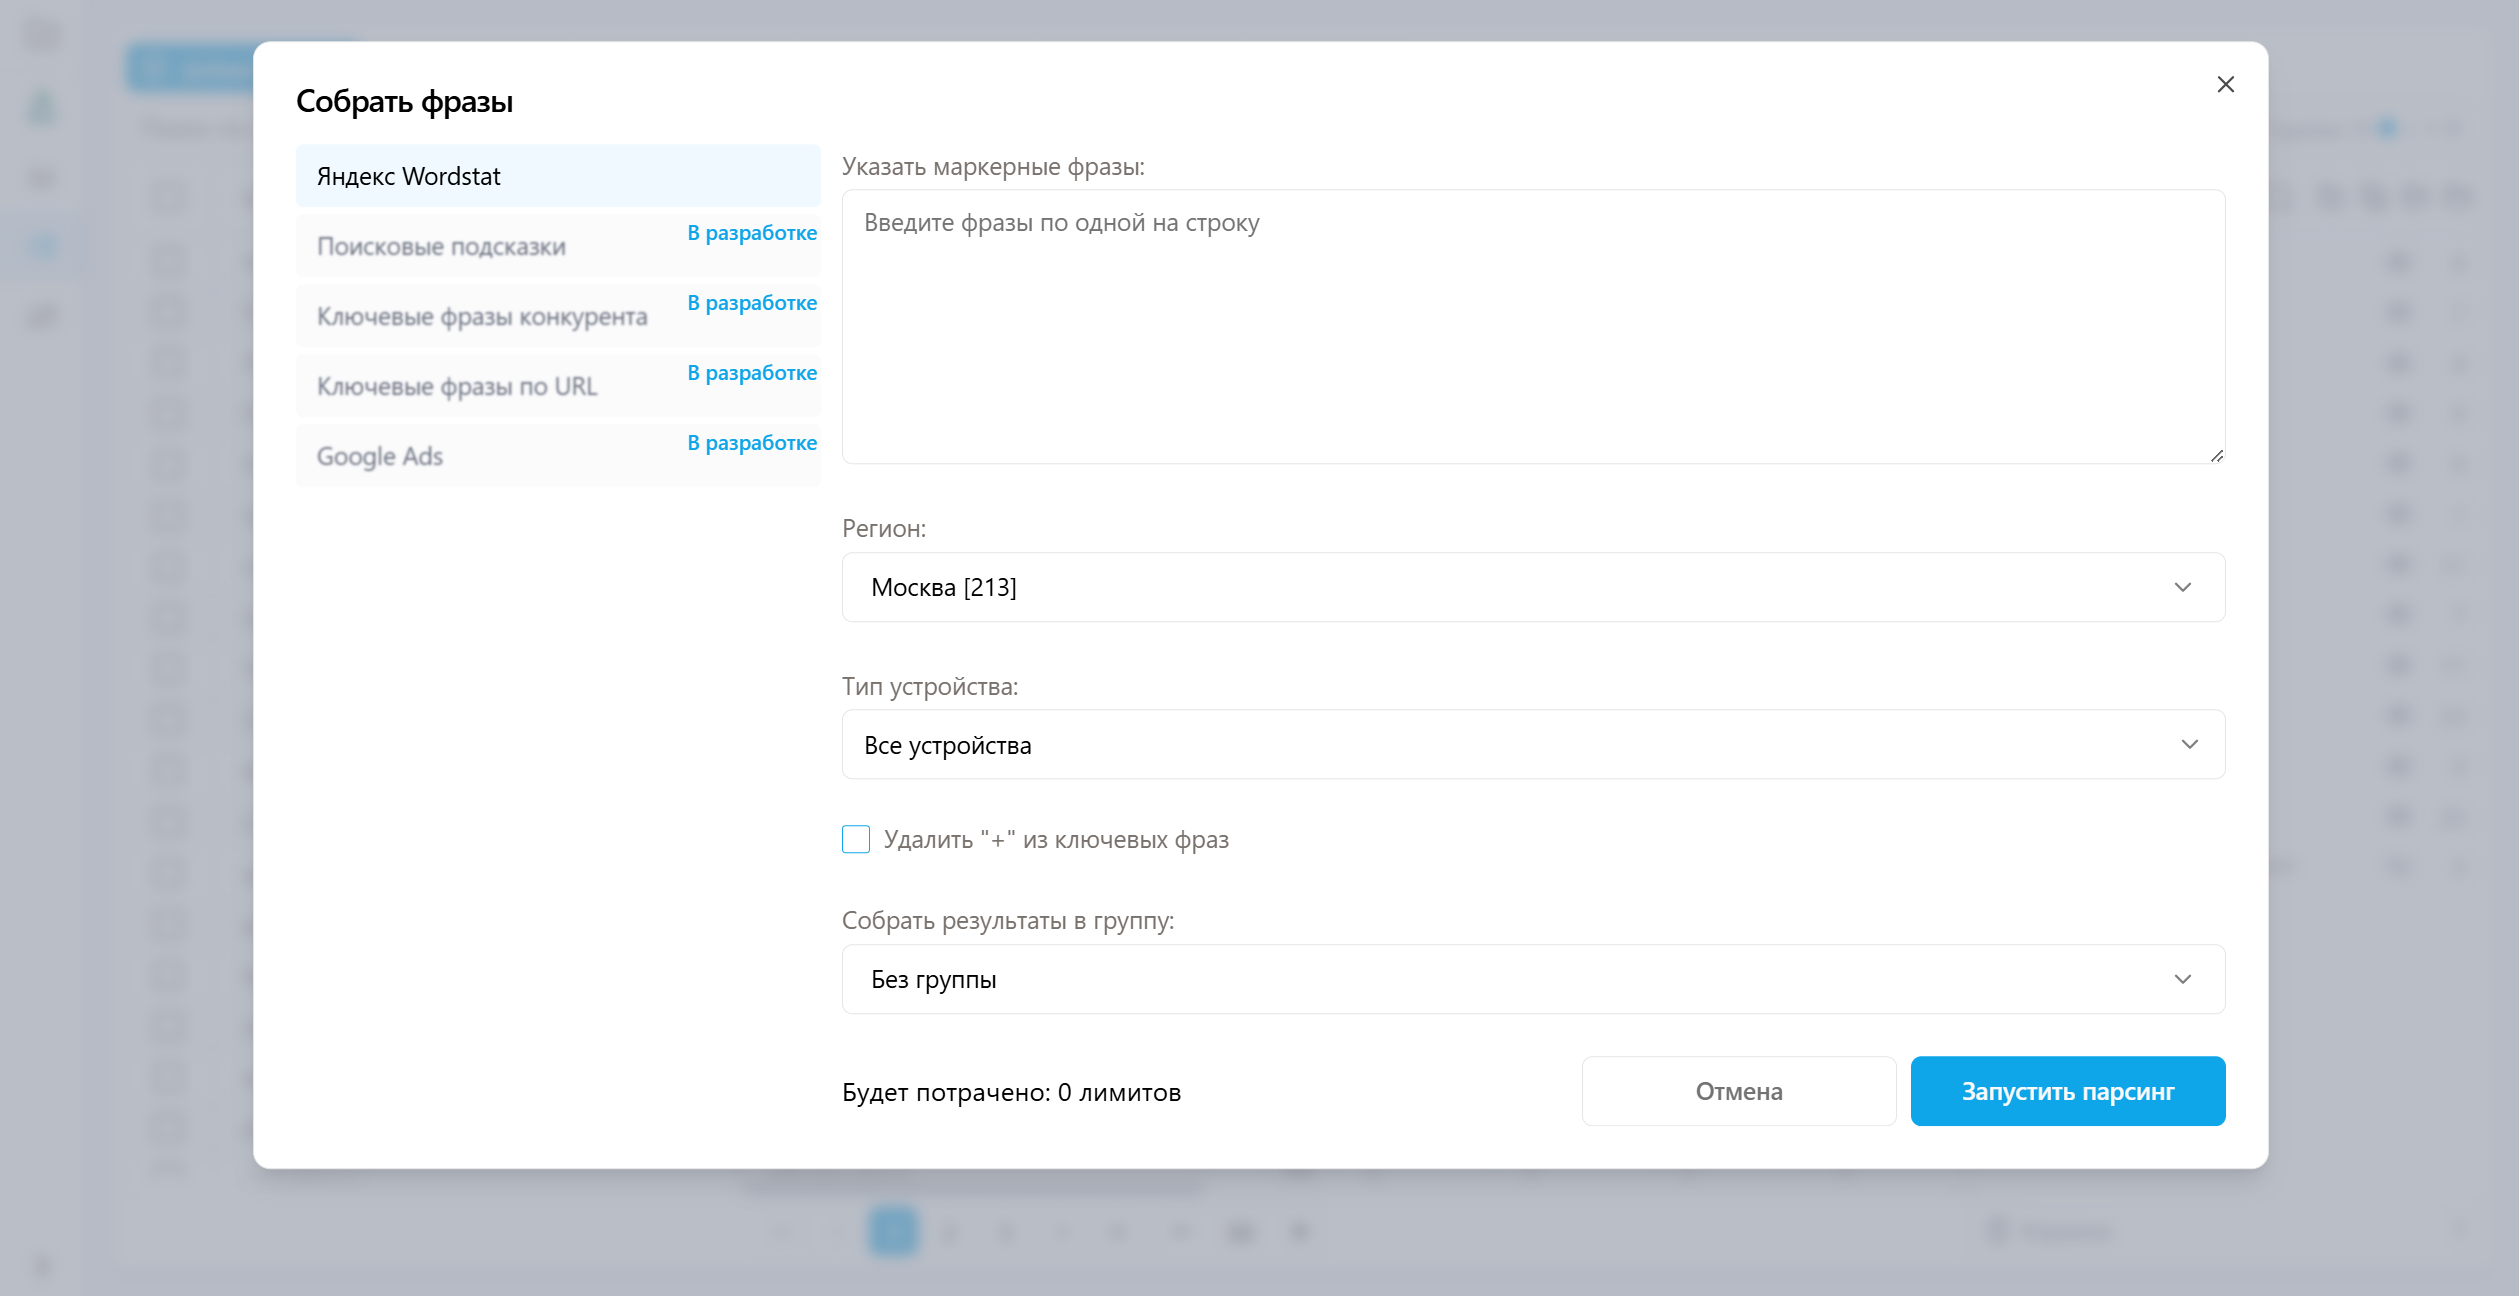The width and height of the screenshot is (2519, 1296).
Task: Focus the marker phrases text area
Action: coord(1532,326)
